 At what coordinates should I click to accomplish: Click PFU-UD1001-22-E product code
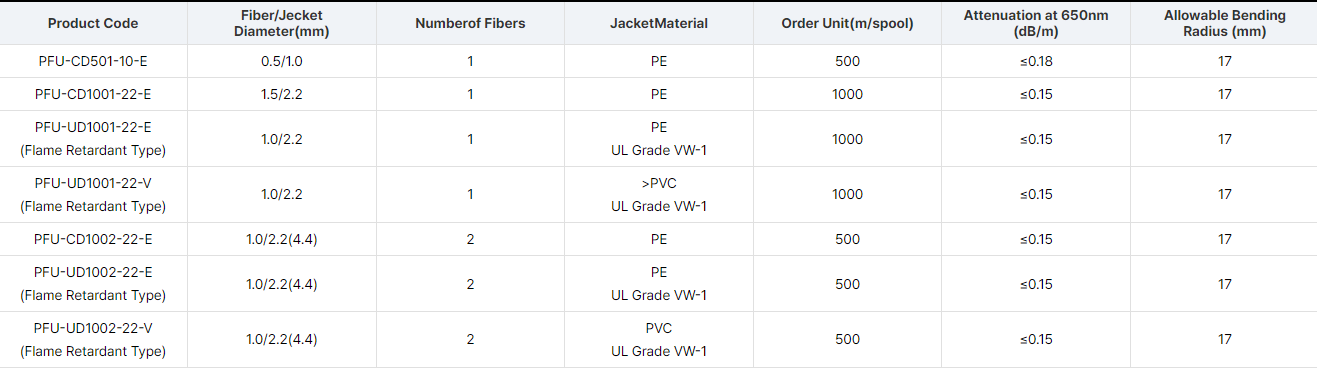coord(93,127)
